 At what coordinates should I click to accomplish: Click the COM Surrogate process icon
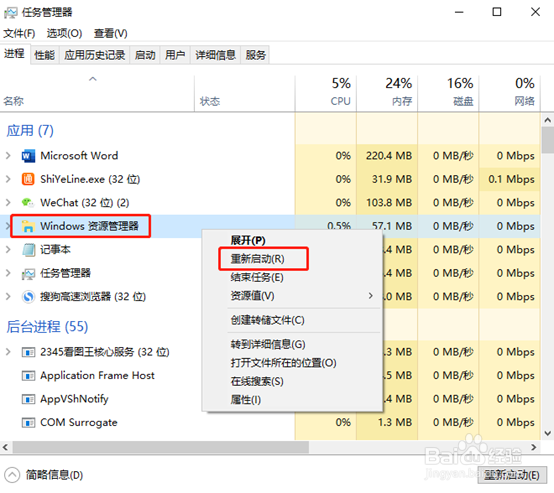pyautogui.click(x=28, y=422)
